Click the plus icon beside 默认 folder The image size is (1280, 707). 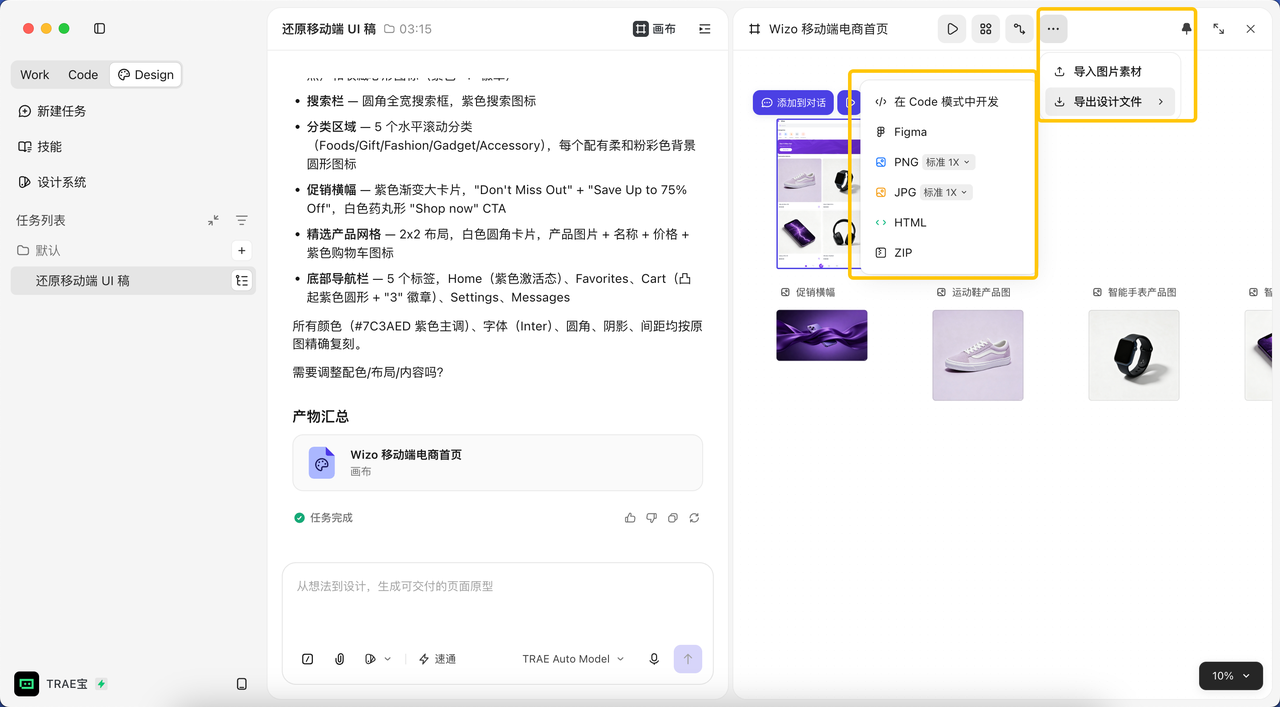coord(241,250)
